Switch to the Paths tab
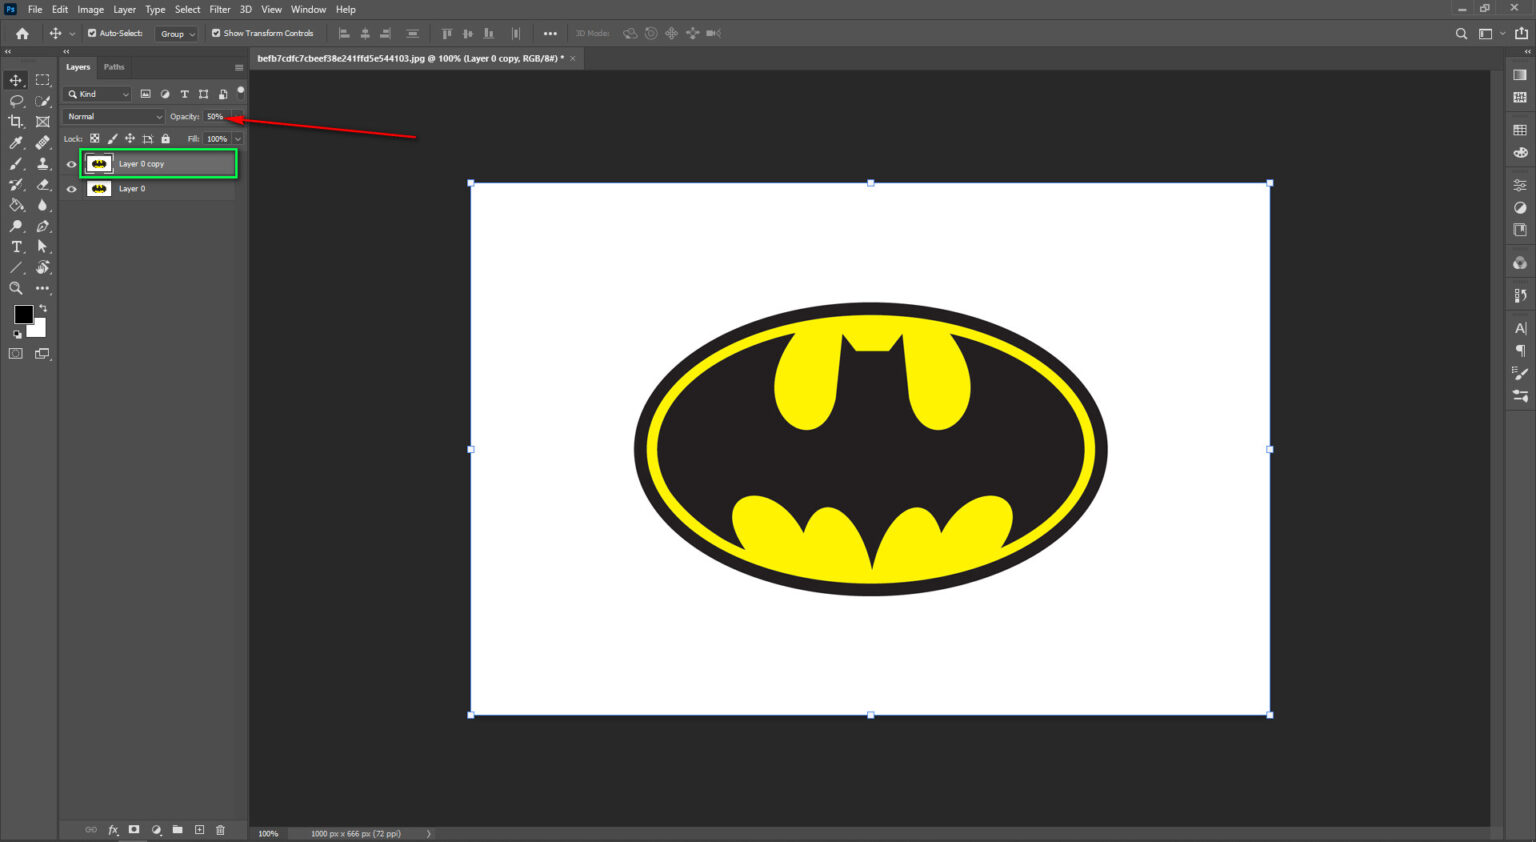Viewport: 1536px width, 842px height. click(x=114, y=67)
